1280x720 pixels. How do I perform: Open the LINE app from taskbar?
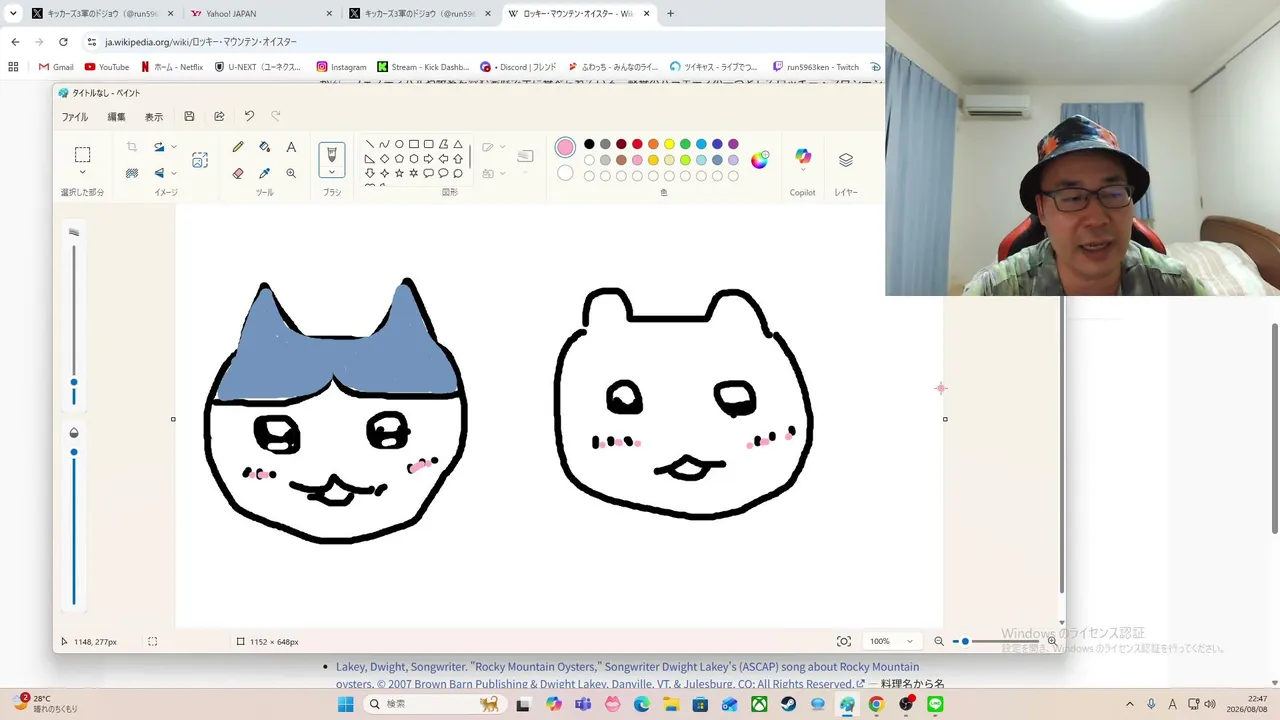pyautogui.click(x=935, y=704)
